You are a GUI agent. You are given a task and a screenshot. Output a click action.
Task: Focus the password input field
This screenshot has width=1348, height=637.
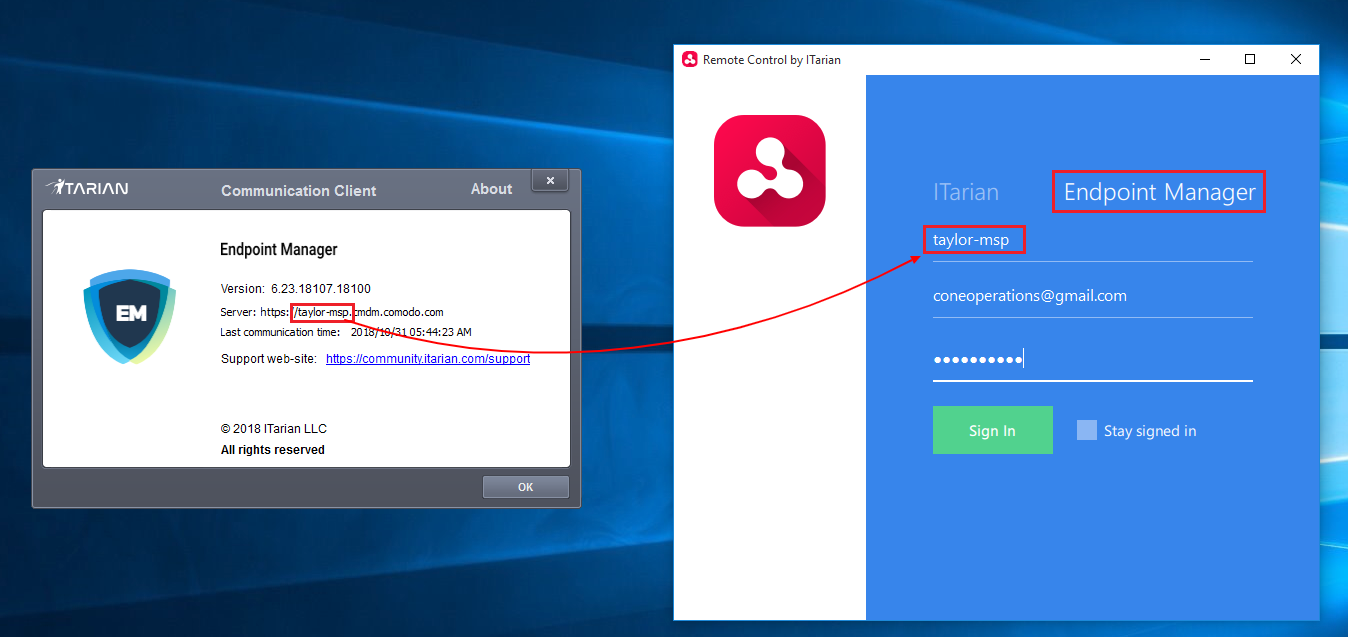pyautogui.click(x=1093, y=360)
